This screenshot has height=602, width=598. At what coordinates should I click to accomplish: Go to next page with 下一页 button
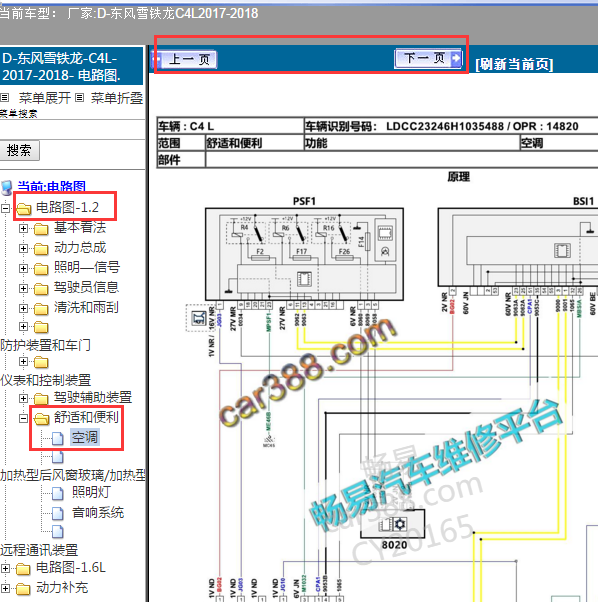point(428,58)
